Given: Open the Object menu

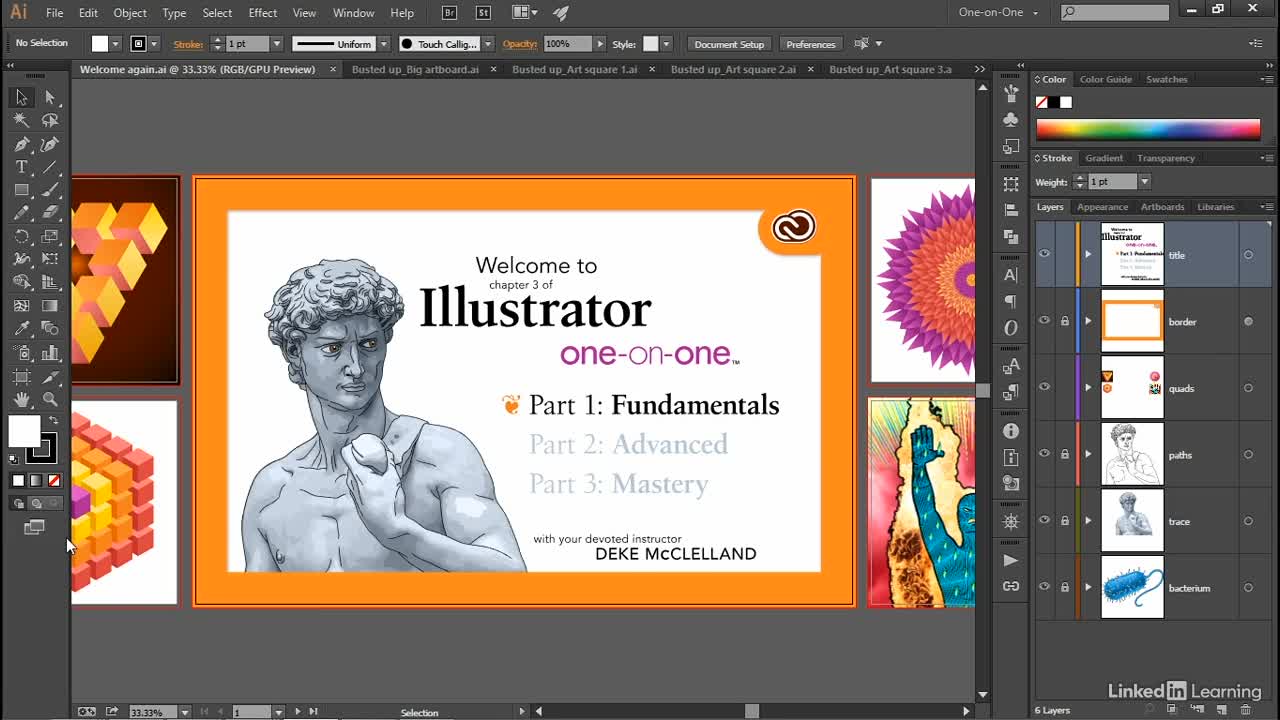Looking at the screenshot, I should tap(130, 13).
